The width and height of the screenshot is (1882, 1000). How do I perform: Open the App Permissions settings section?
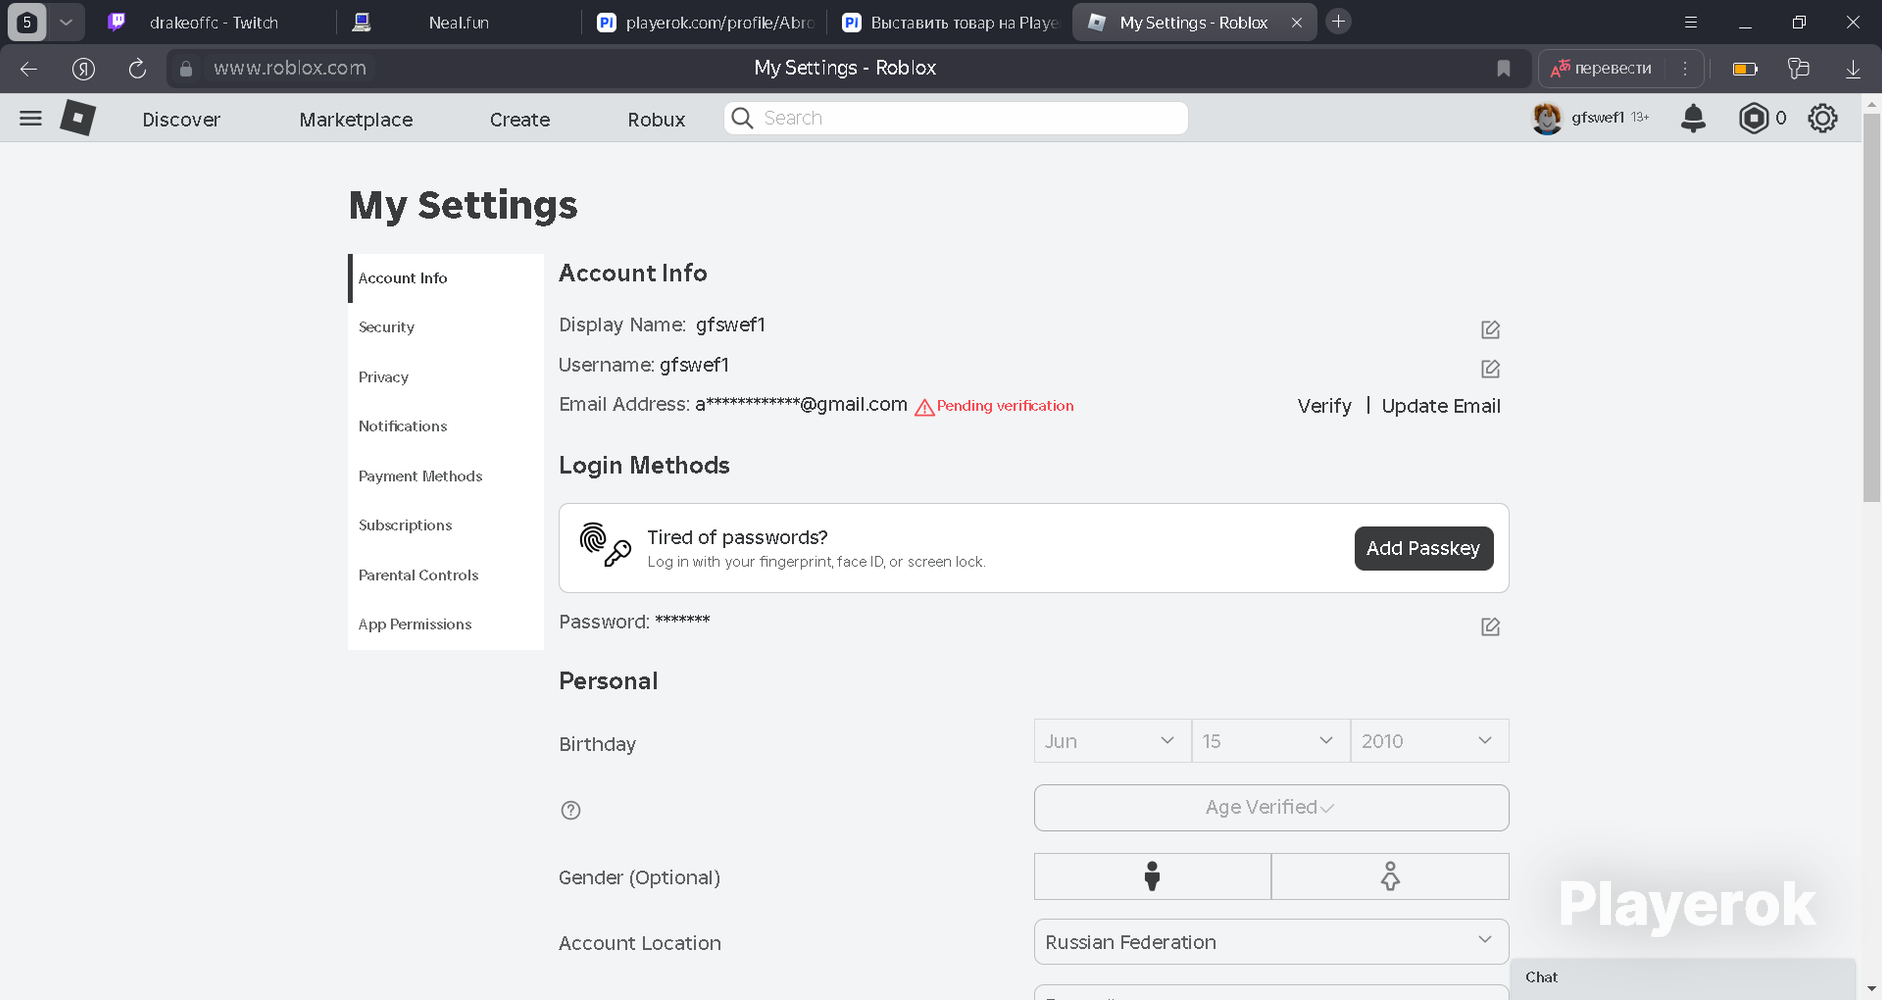click(446, 624)
